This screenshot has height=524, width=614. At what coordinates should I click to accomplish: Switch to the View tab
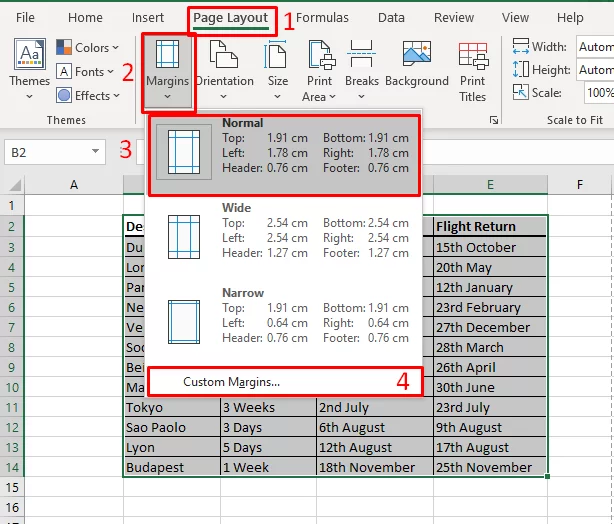tap(515, 18)
